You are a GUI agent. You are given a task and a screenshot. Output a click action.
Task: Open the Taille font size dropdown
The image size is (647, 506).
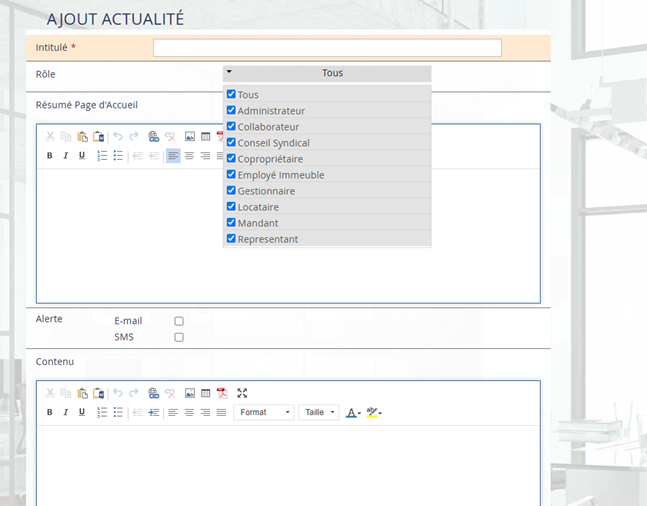pos(318,412)
